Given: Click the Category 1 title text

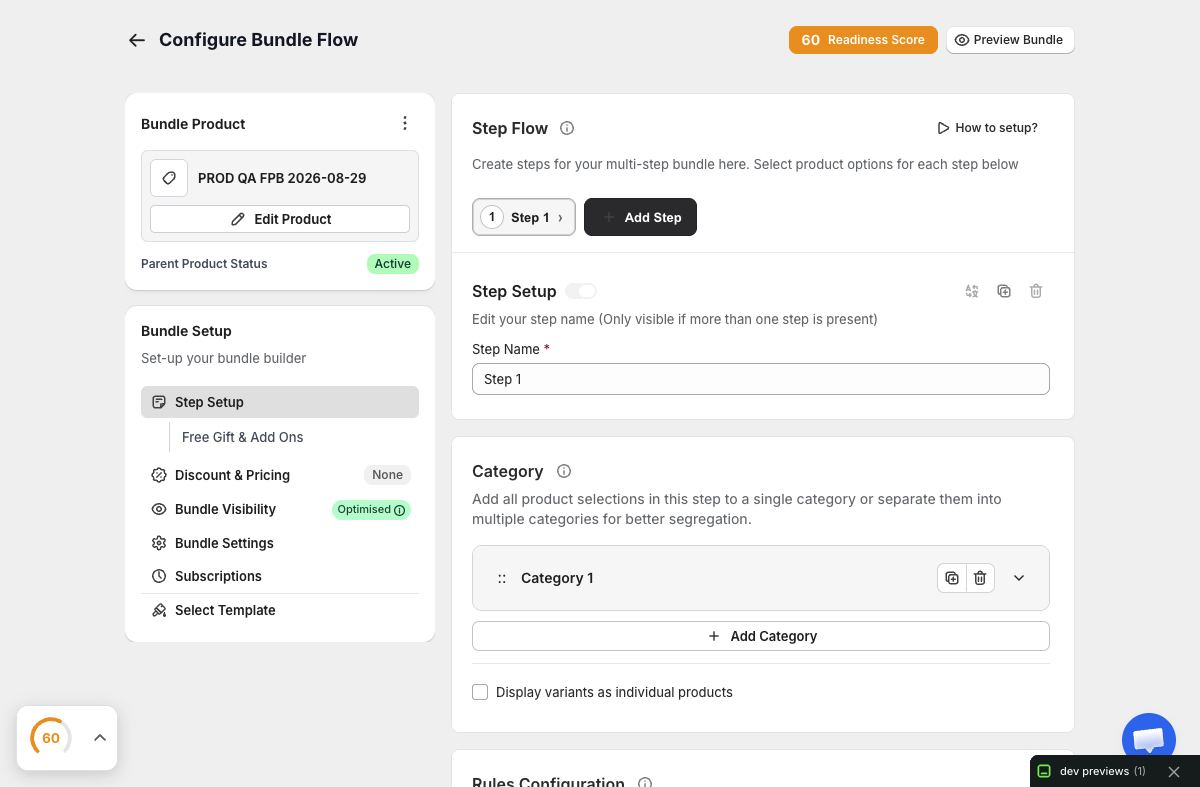Looking at the screenshot, I should coord(557,578).
